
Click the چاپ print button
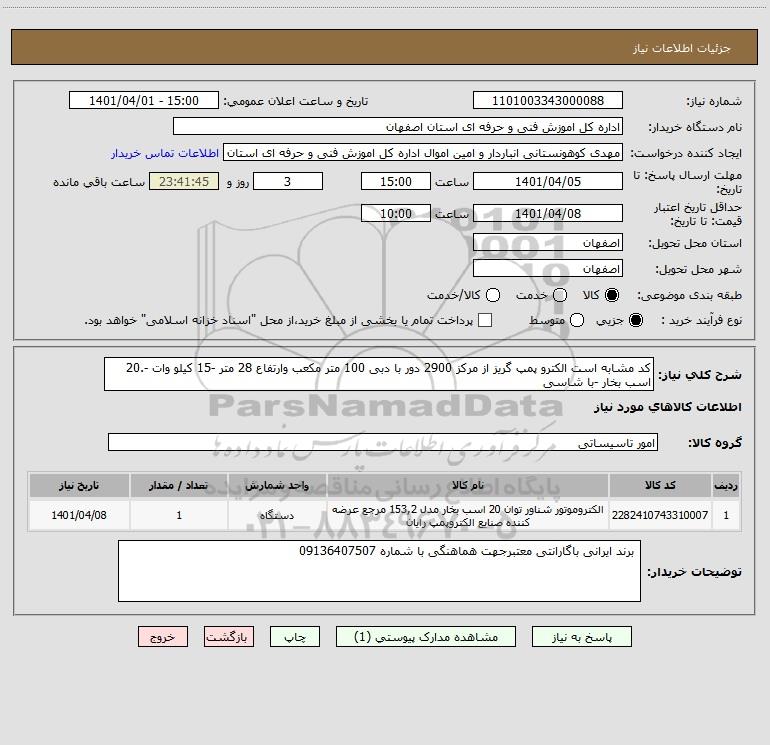295,637
